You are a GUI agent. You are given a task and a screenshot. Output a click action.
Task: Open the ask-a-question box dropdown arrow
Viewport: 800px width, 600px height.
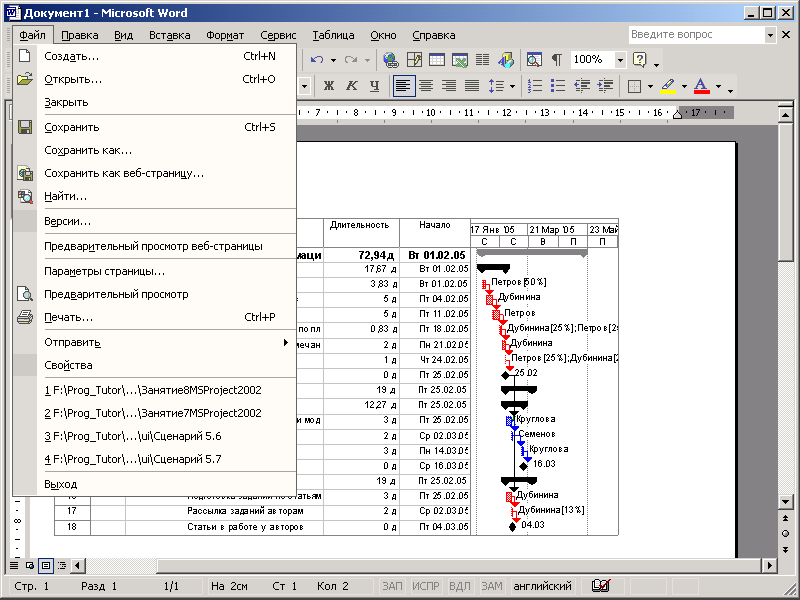[x=770, y=35]
